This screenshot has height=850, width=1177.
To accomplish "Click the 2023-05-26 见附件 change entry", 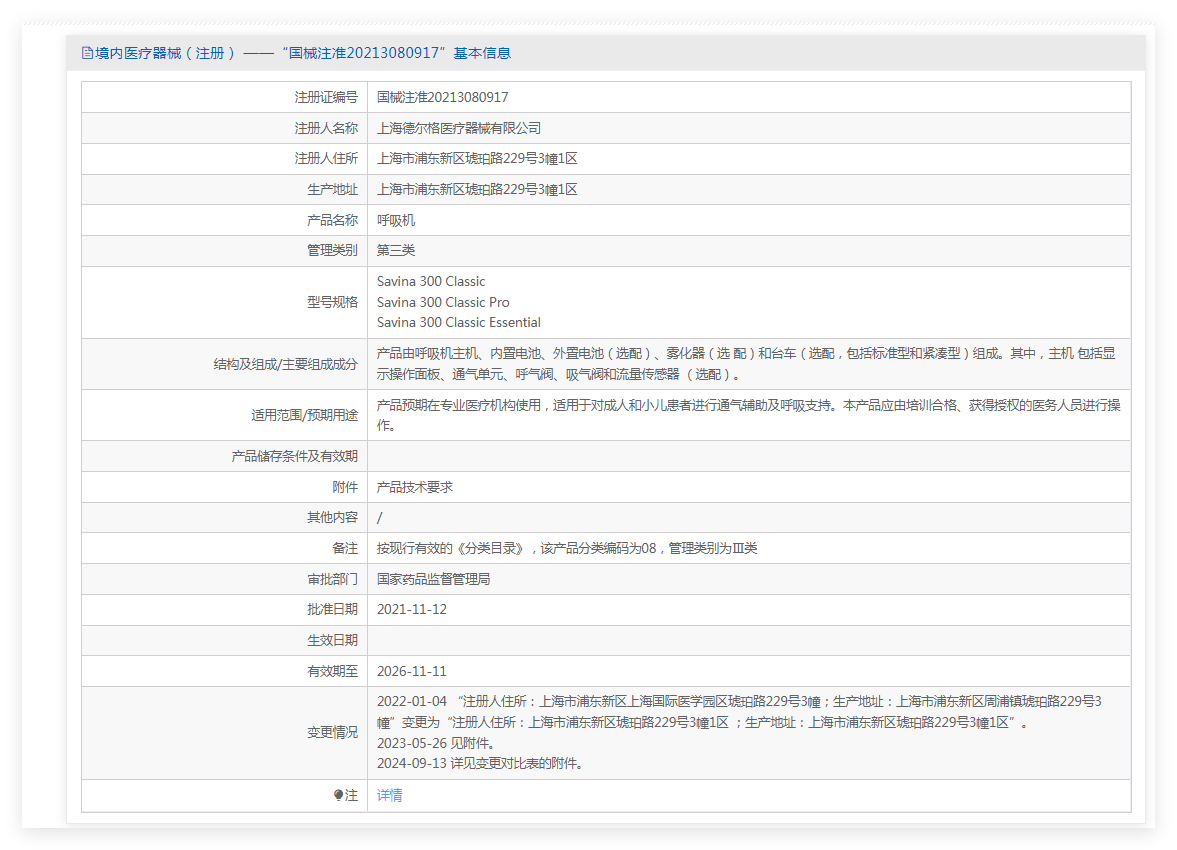I will [435, 743].
